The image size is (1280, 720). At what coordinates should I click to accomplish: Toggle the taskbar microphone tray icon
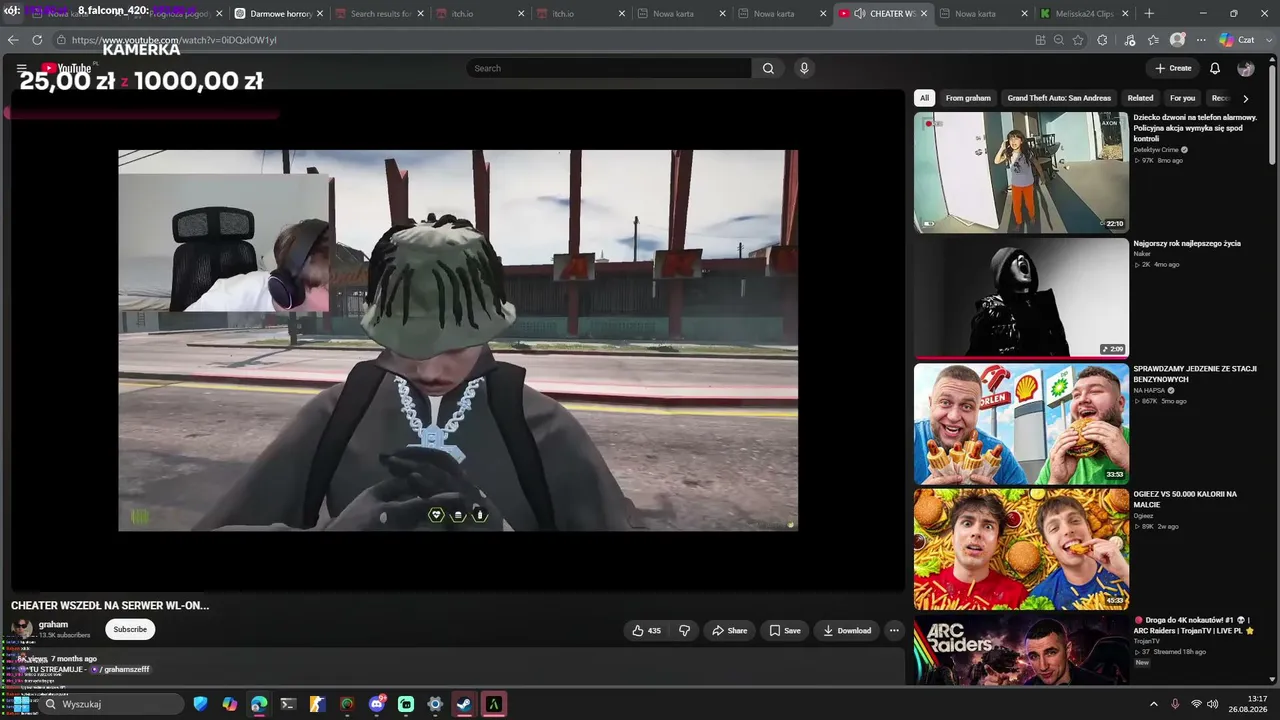[1175, 704]
